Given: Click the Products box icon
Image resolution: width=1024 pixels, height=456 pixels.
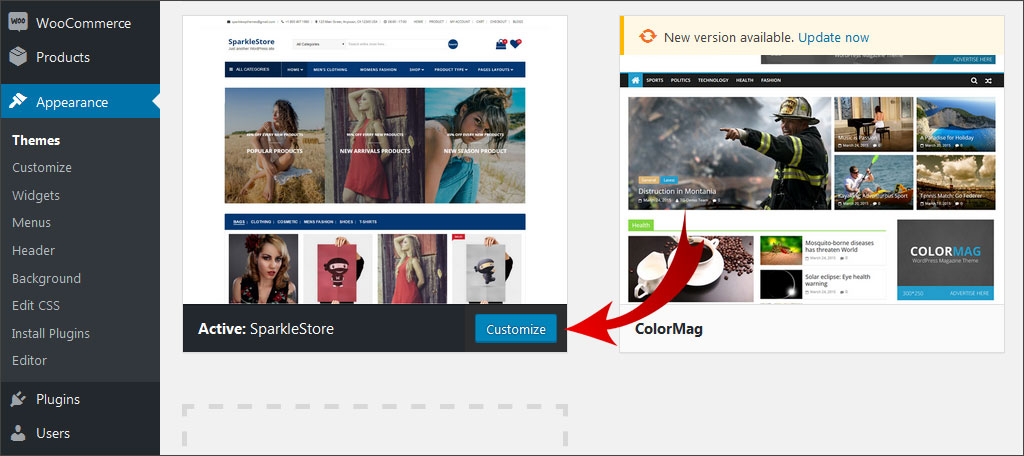Looking at the screenshot, I should point(18,57).
